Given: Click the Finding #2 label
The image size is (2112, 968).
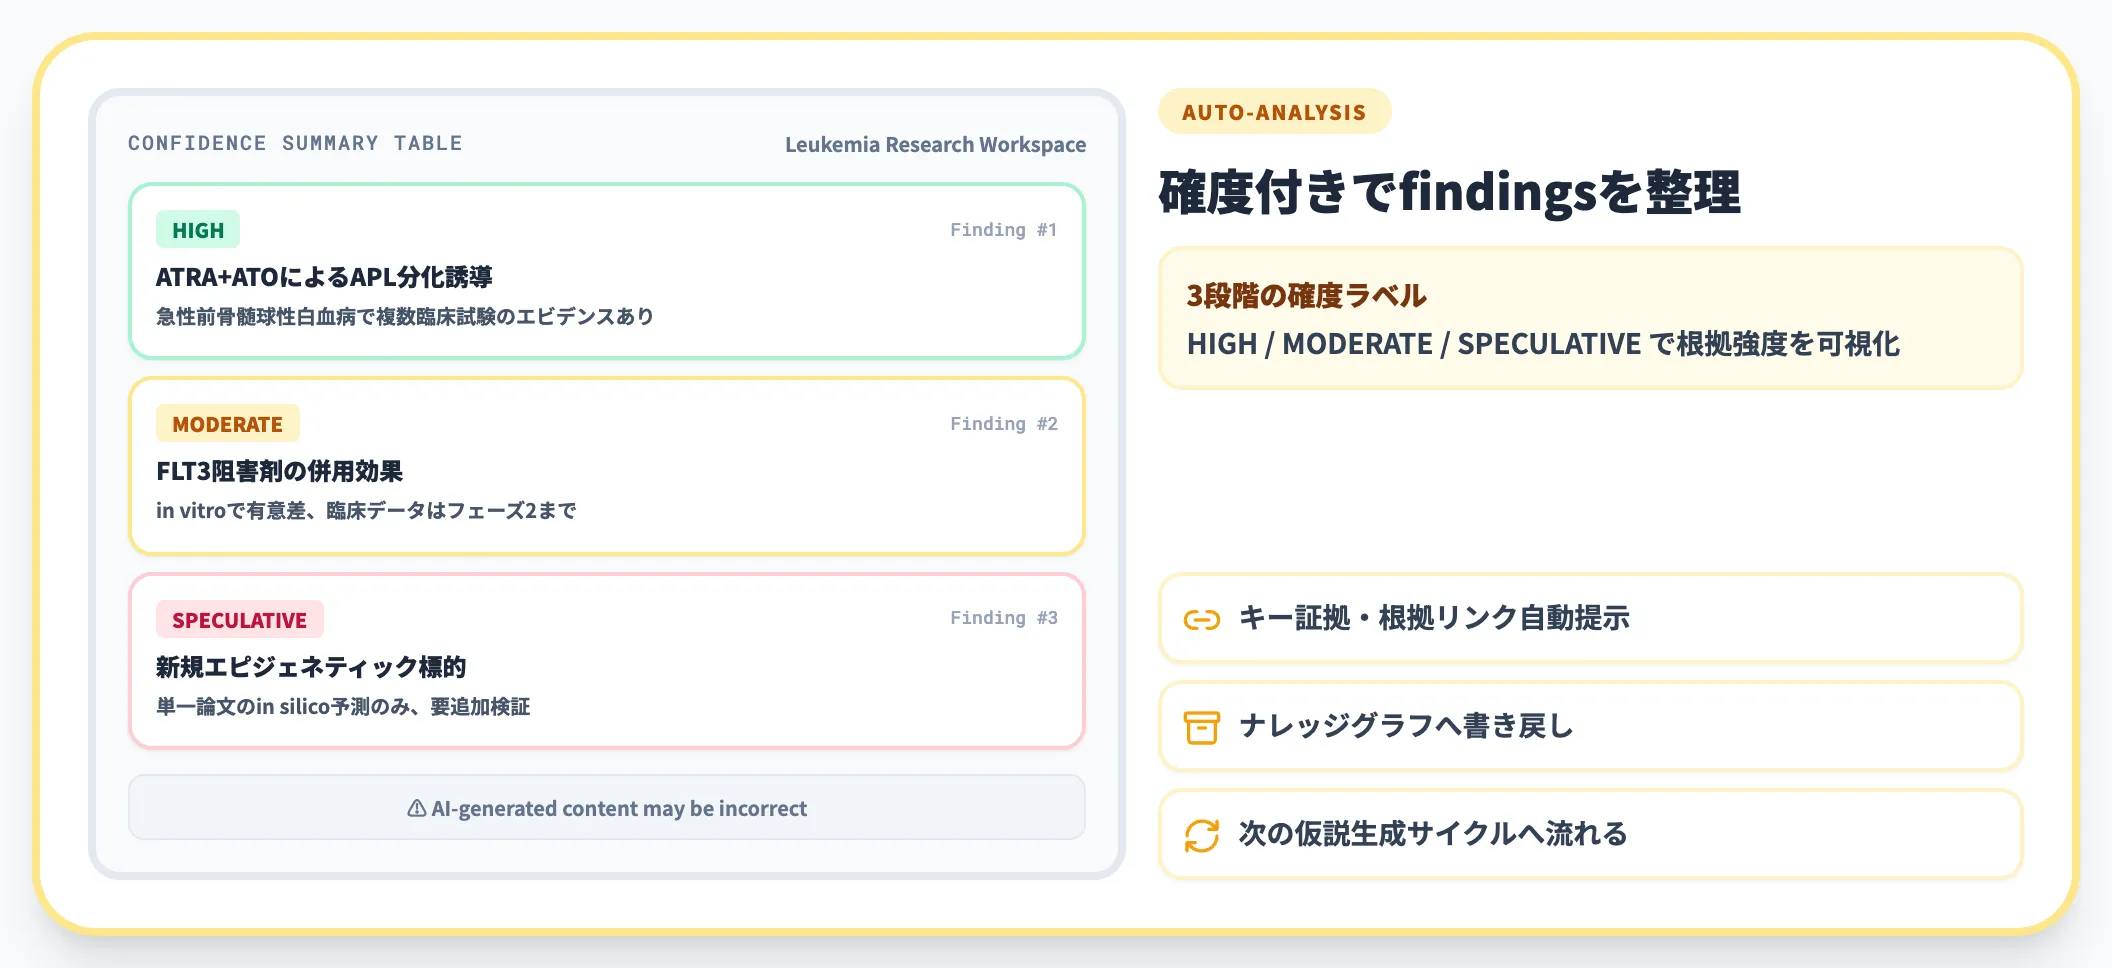Looking at the screenshot, I should [x=1003, y=424].
